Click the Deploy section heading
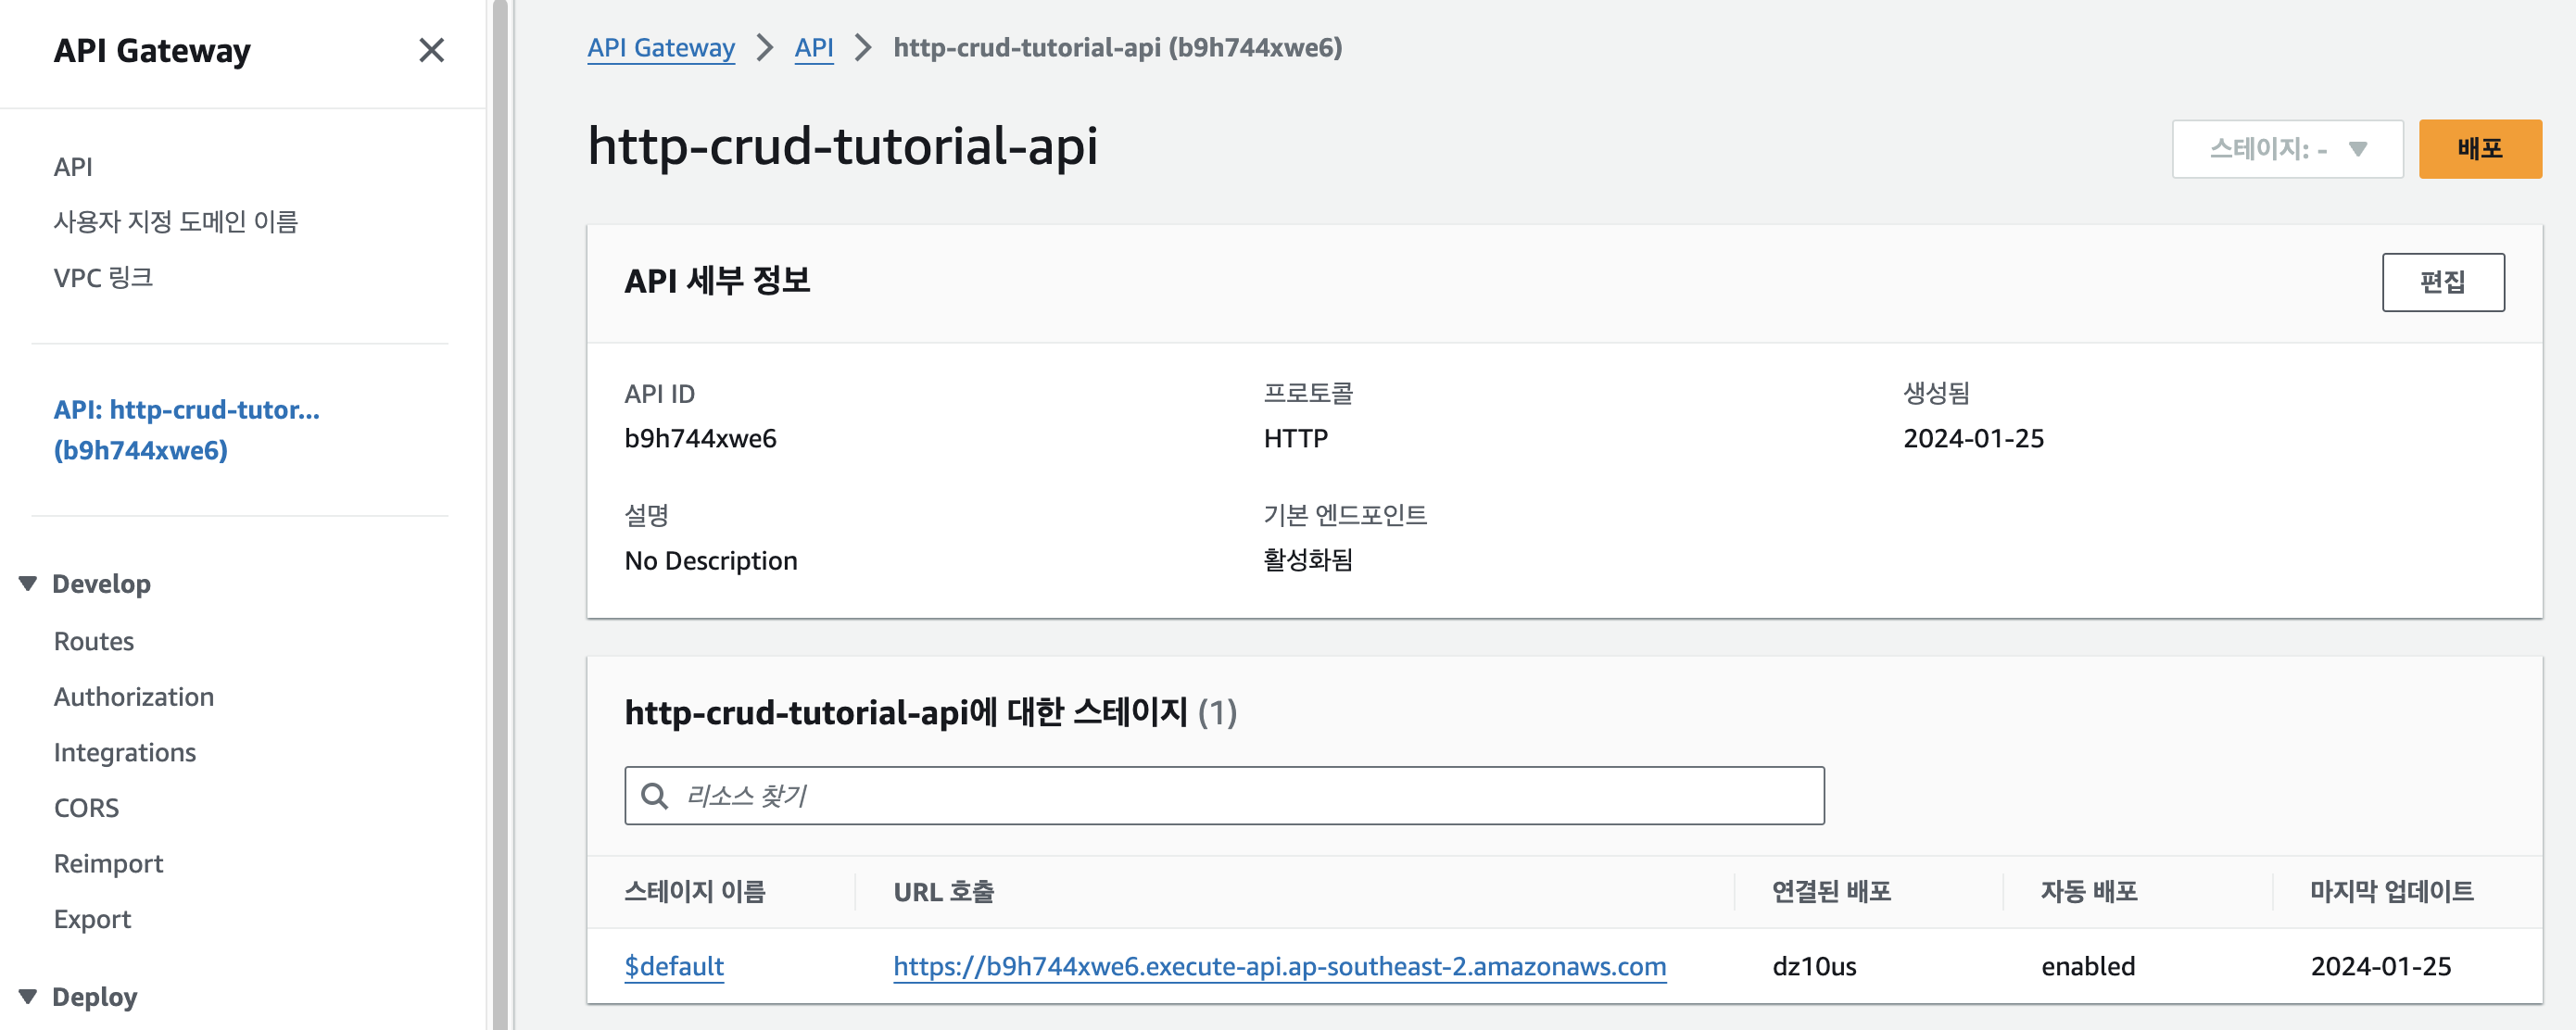The image size is (2576, 1030). [94, 996]
